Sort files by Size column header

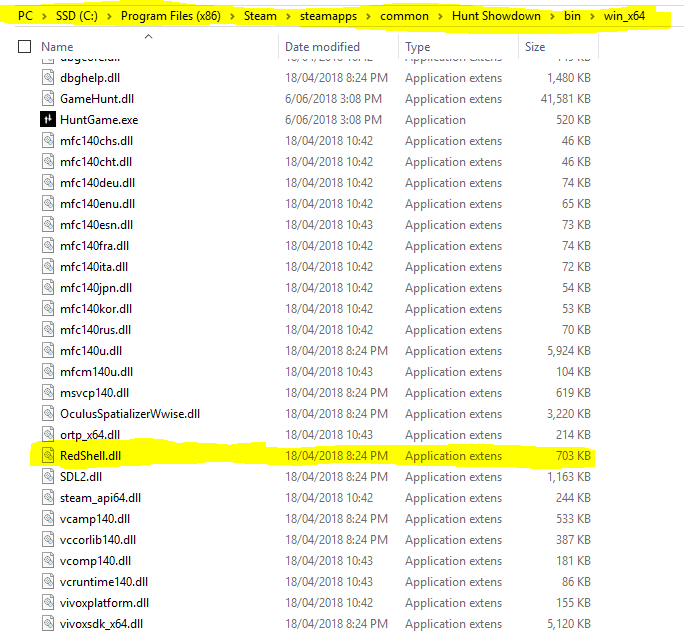click(535, 47)
